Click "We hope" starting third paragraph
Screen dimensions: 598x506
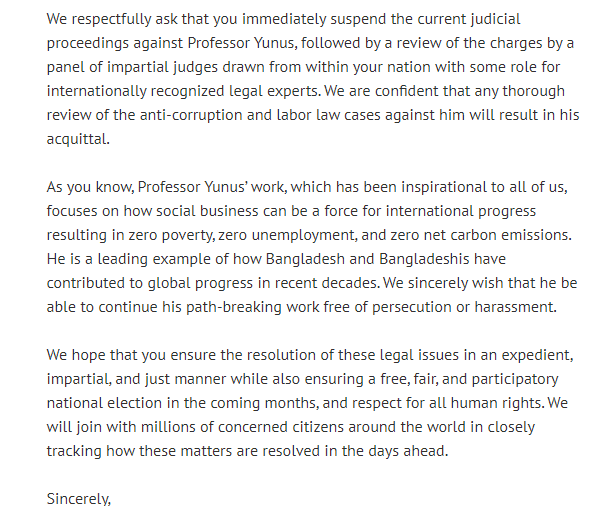click(76, 355)
